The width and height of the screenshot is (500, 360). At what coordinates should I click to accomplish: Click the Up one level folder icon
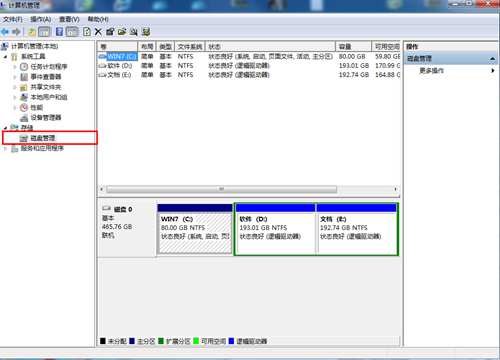tap(32, 32)
